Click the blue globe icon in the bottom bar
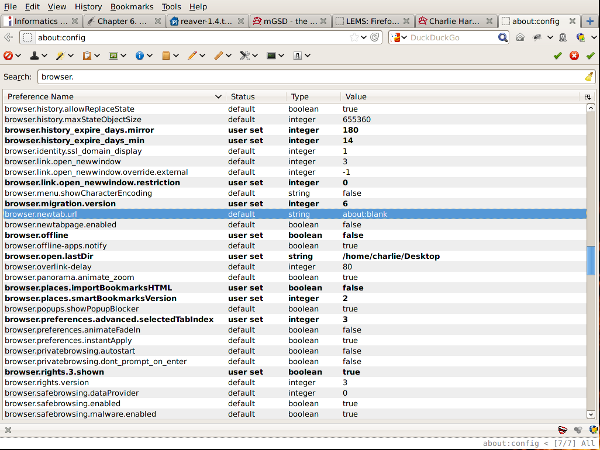Screen dimensions: 600x450 pyautogui.click(x=595, y=430)
